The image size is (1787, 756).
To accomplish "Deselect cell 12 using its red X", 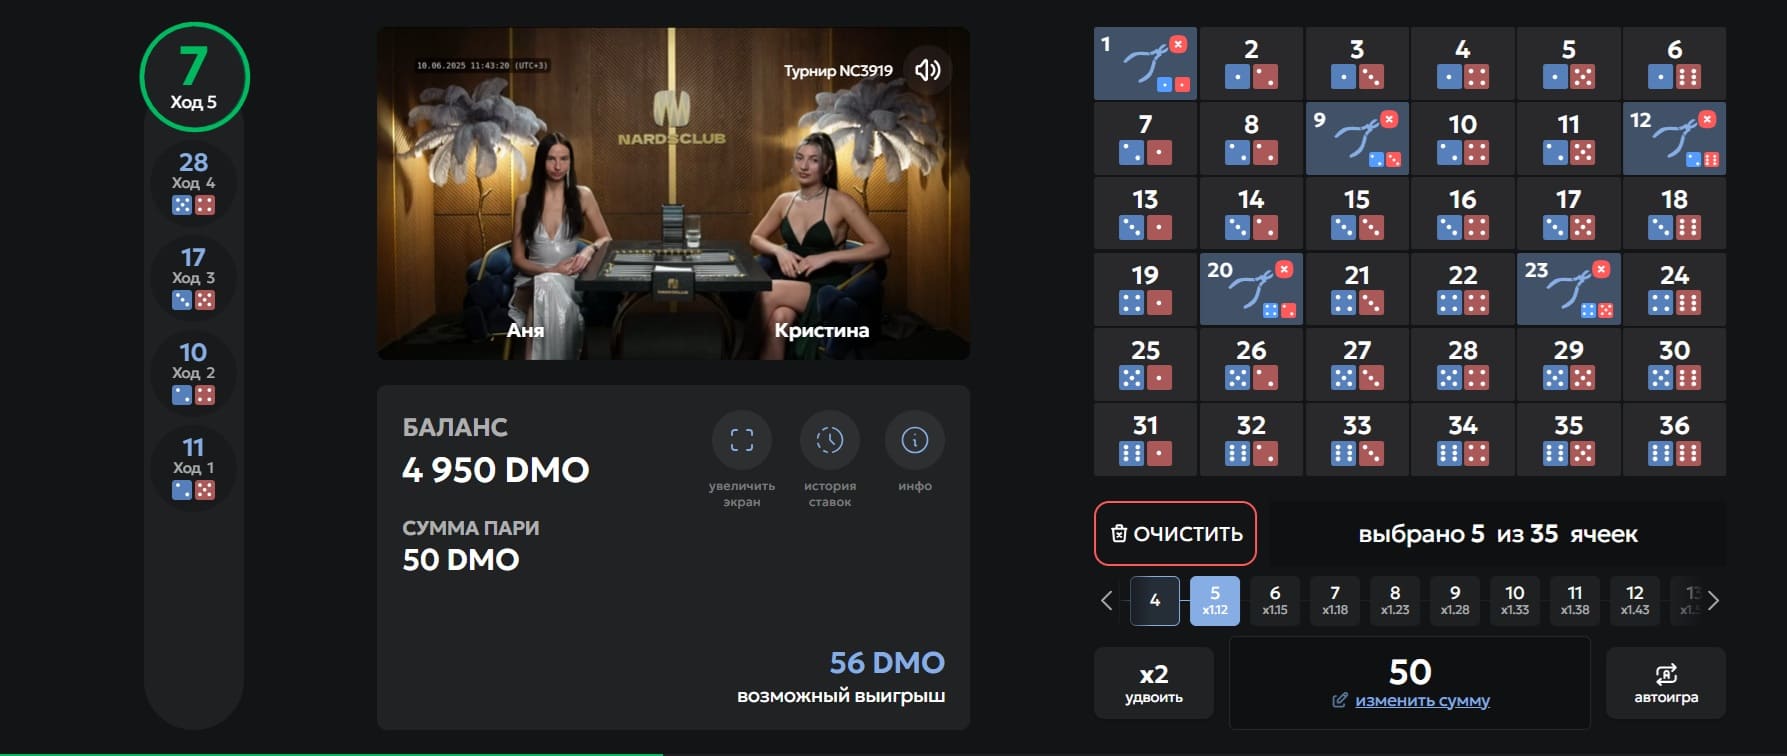I will (x=1707, y=119).
